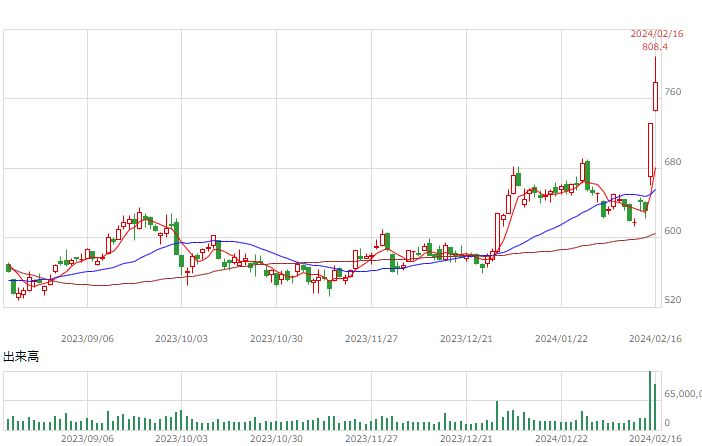Viewport: 702px width, 446px height.
Task: Click the 680 price axis label
Action: [x=673, y=162]
